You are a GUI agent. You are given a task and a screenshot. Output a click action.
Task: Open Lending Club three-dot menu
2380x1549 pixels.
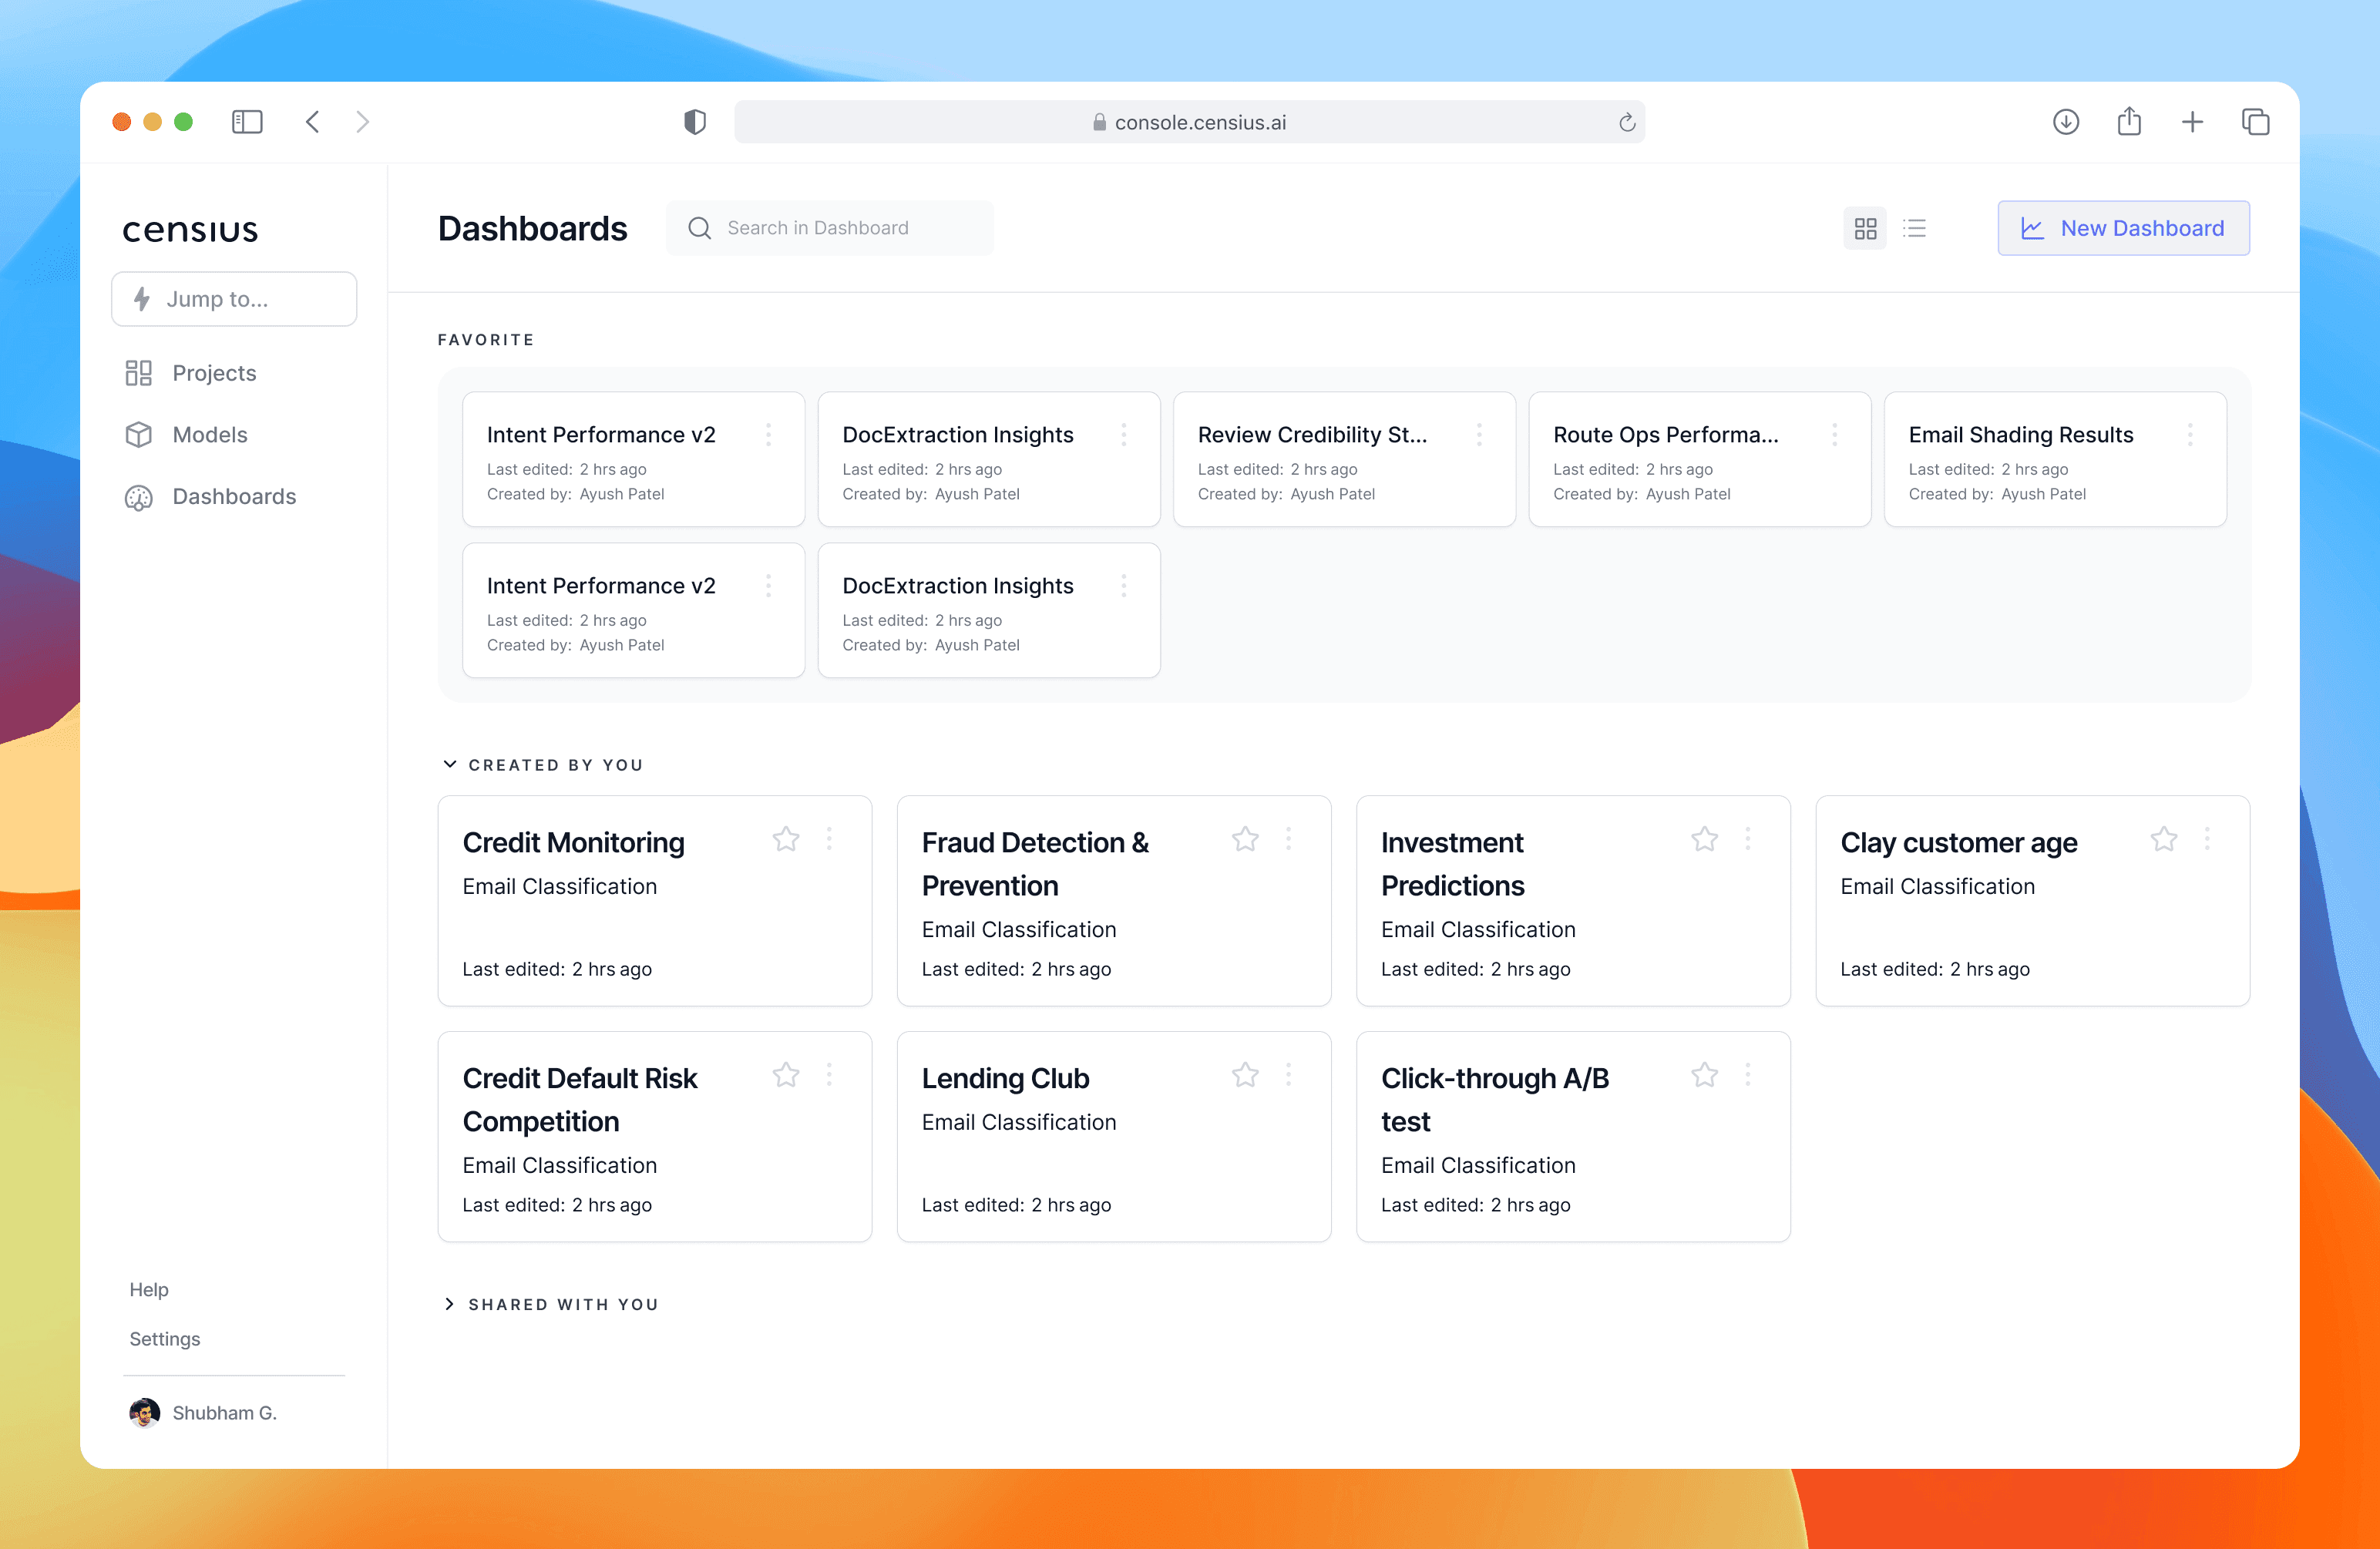[x=1289, y=1075]
